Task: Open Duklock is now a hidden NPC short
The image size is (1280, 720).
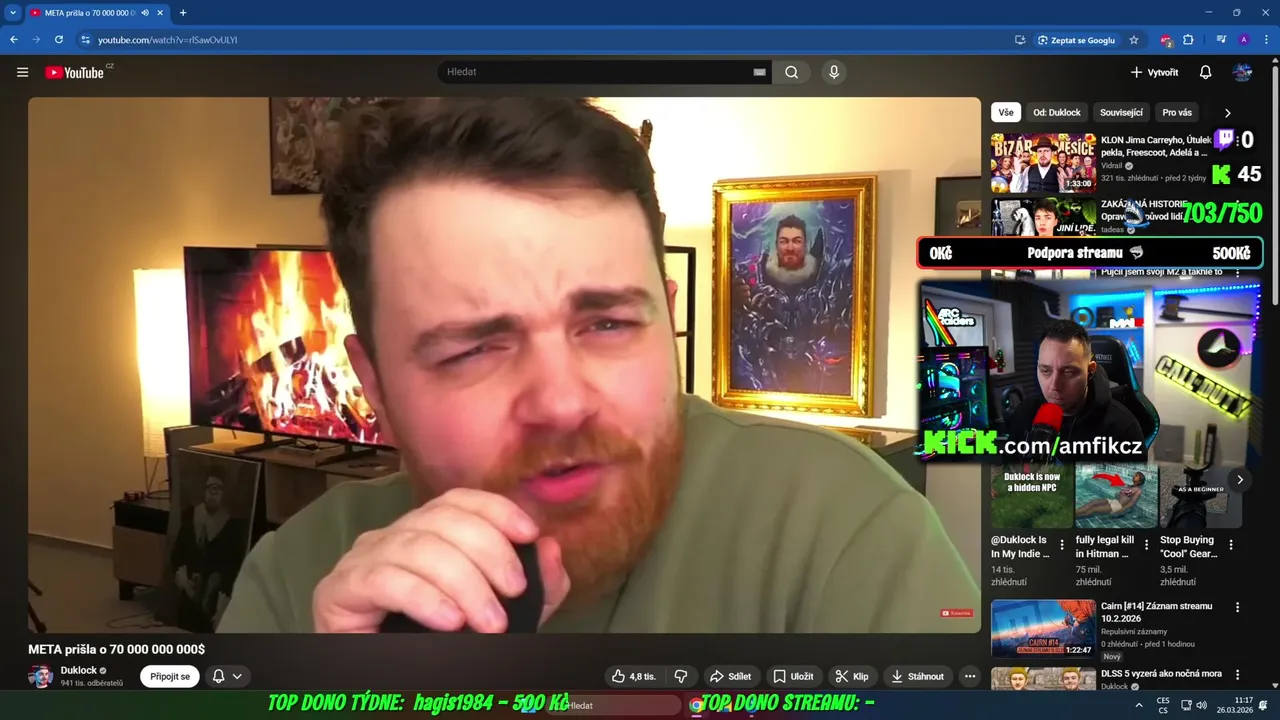Action: [1031, 495]
